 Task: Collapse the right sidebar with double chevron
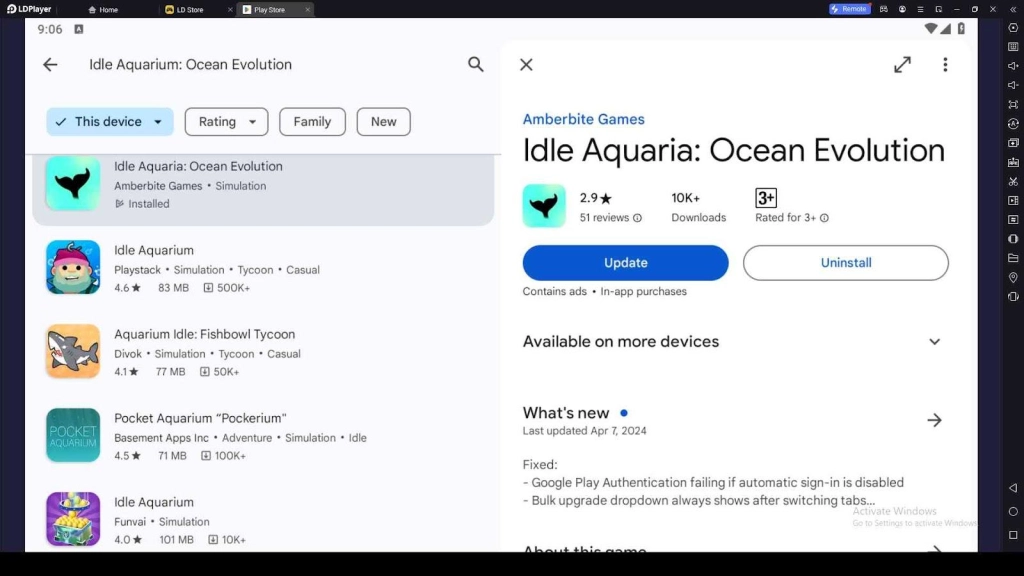[x=1013, y=9]
